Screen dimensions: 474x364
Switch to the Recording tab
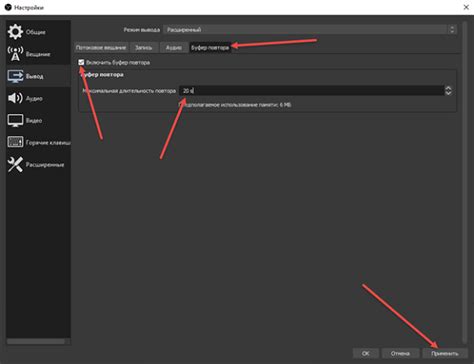(x=144, y=47)
